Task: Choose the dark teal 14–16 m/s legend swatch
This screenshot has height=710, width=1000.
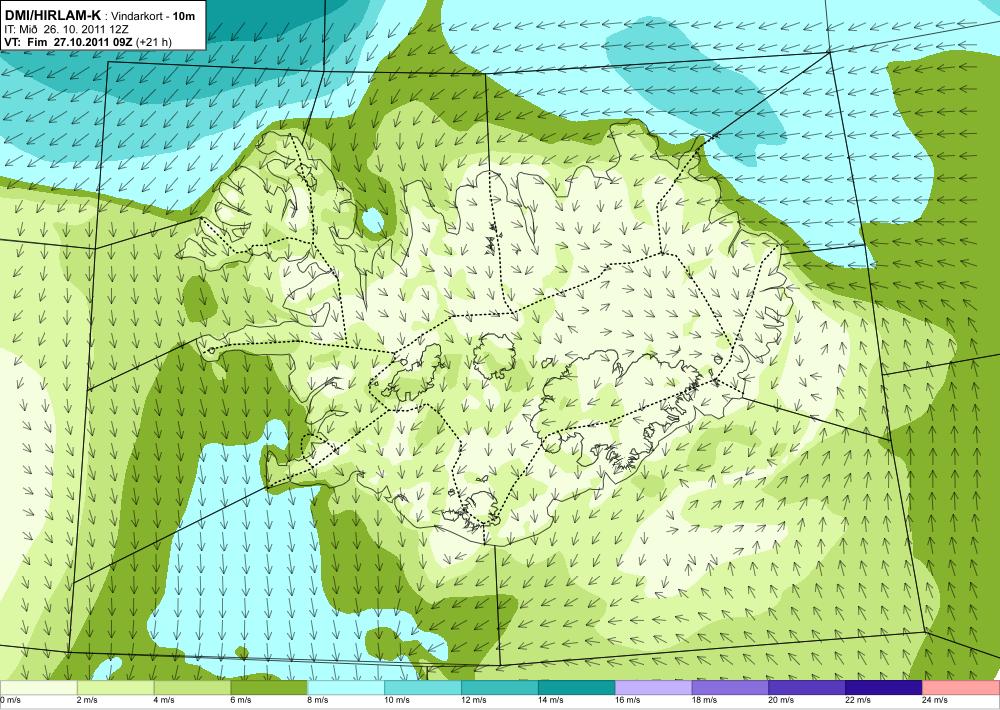Action: [x=577, y=688]
